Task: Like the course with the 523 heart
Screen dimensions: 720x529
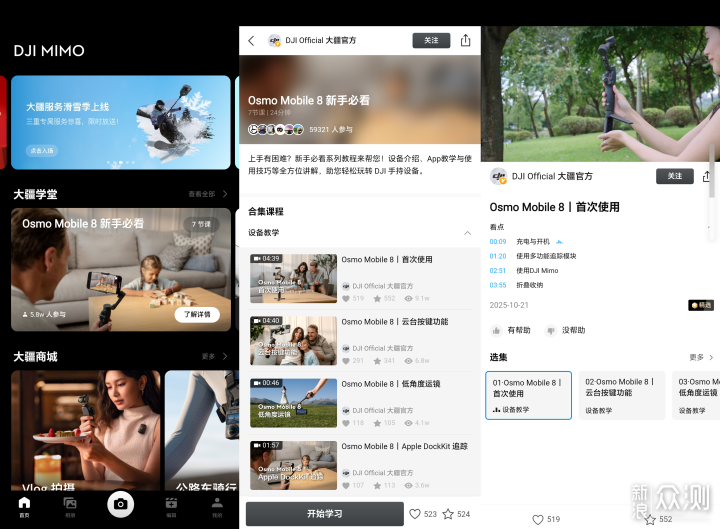Action: coord(415,514)
